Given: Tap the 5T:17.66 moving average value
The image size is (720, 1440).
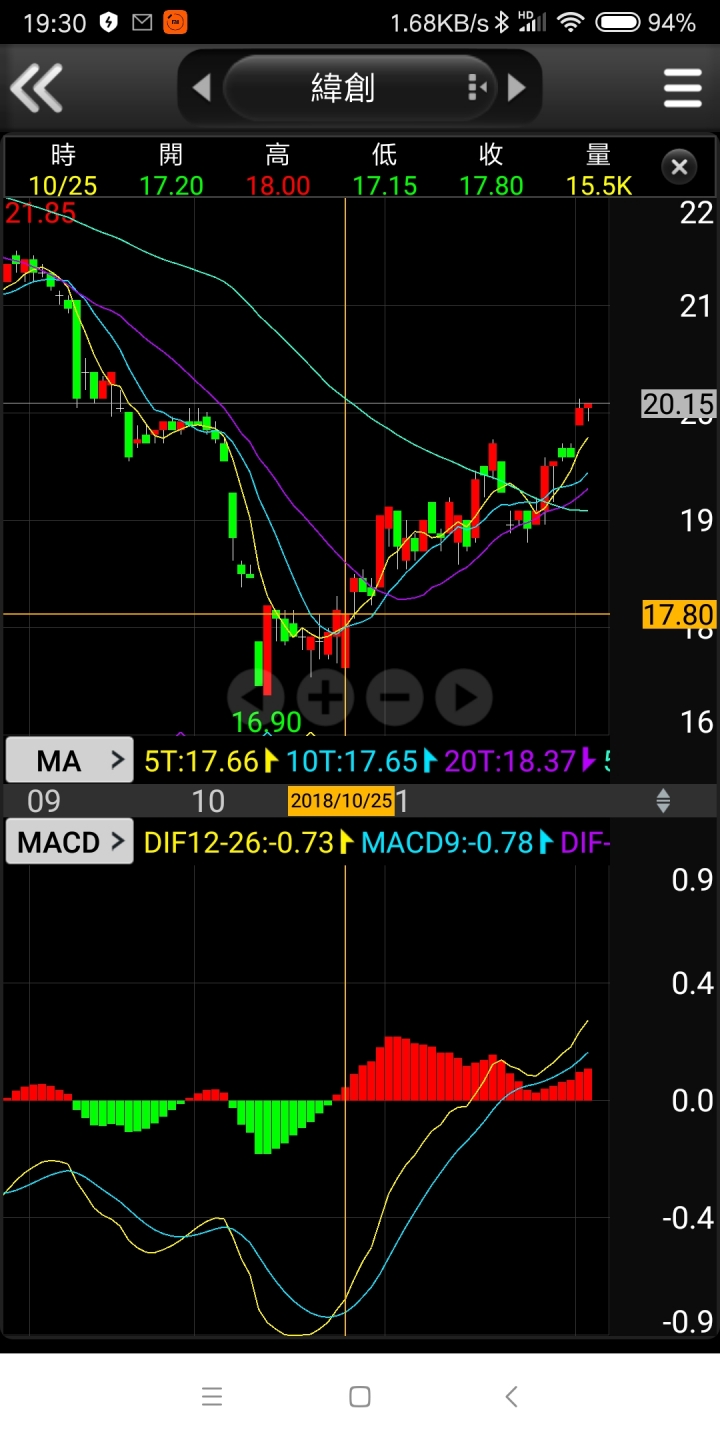Looking at the screenshot, I should [202, 761].
